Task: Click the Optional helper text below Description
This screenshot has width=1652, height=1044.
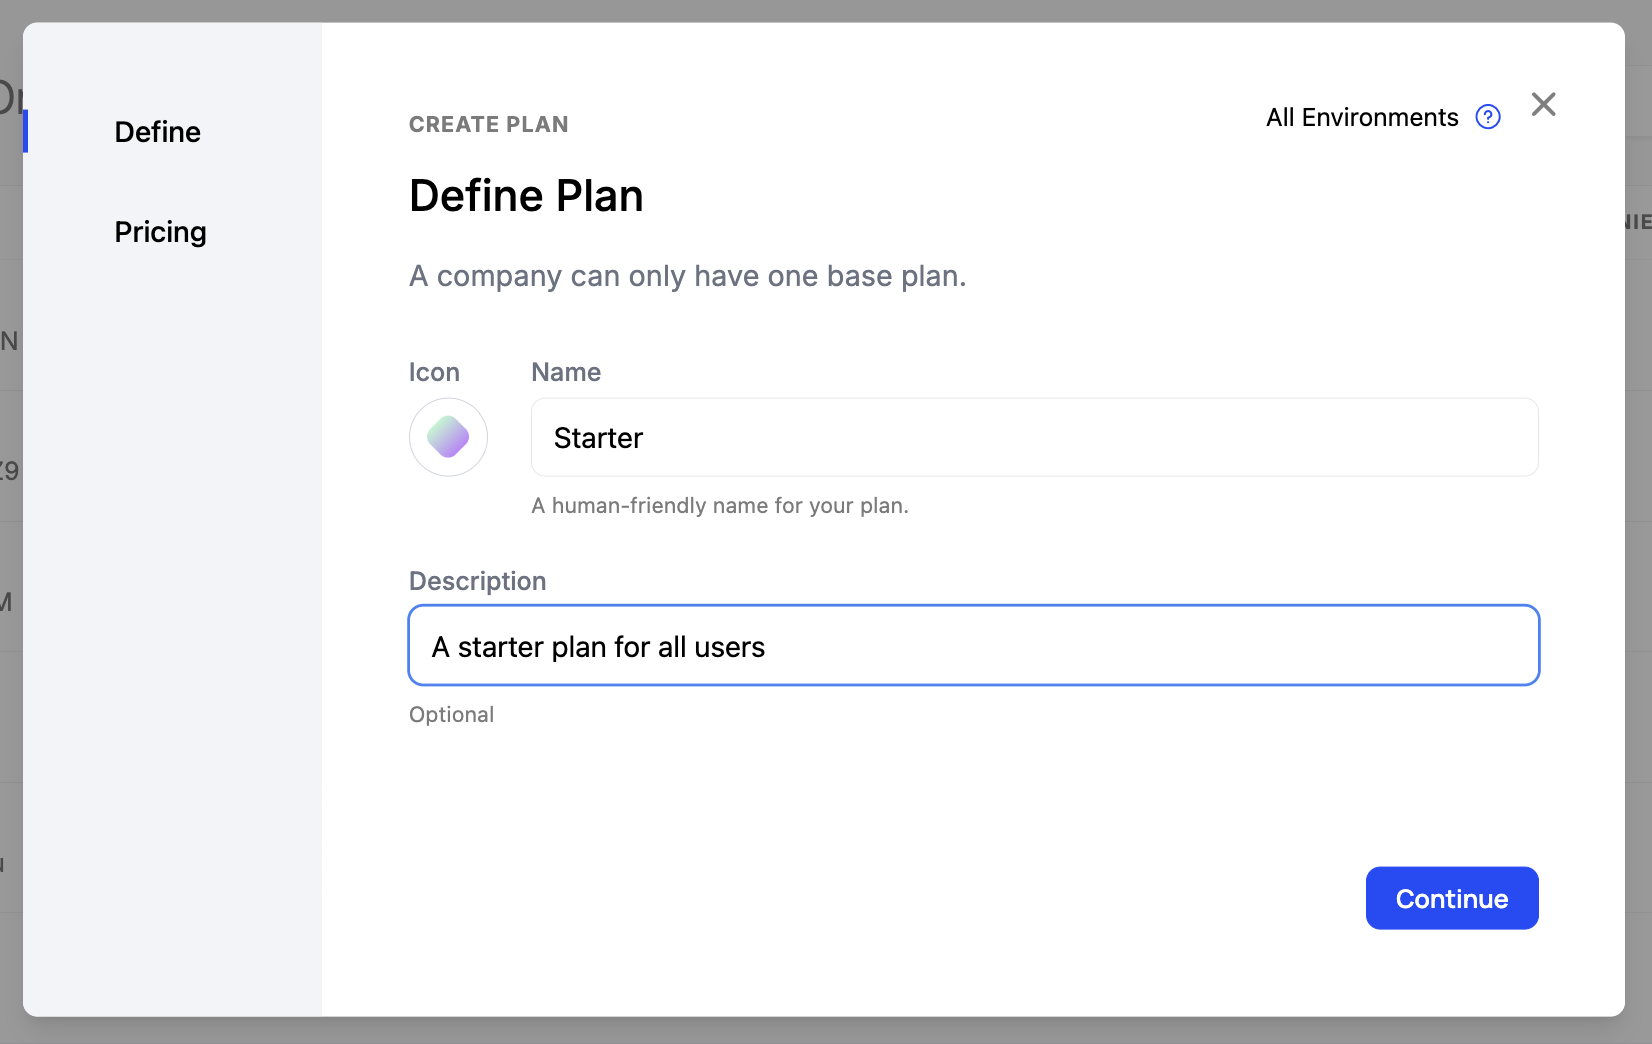Action: pos(451,714)
